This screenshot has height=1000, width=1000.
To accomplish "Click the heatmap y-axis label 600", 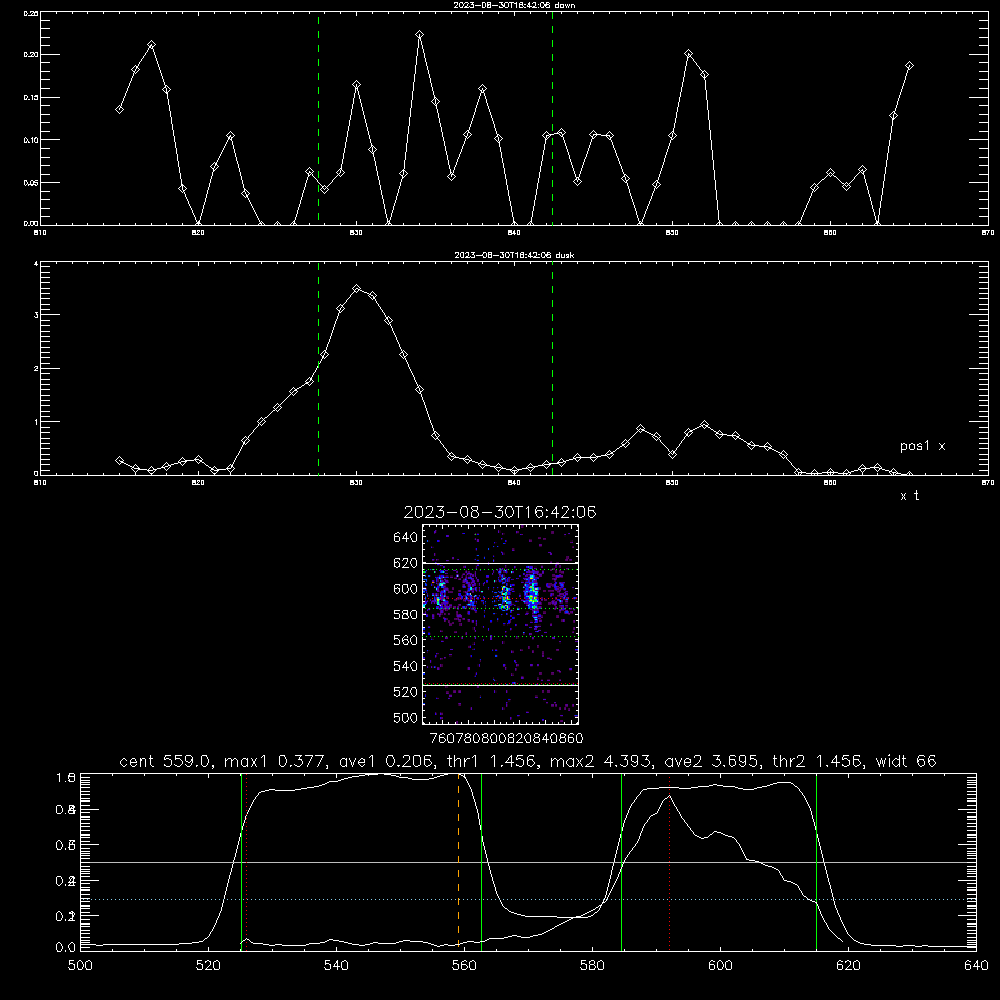I will (406, 589).
